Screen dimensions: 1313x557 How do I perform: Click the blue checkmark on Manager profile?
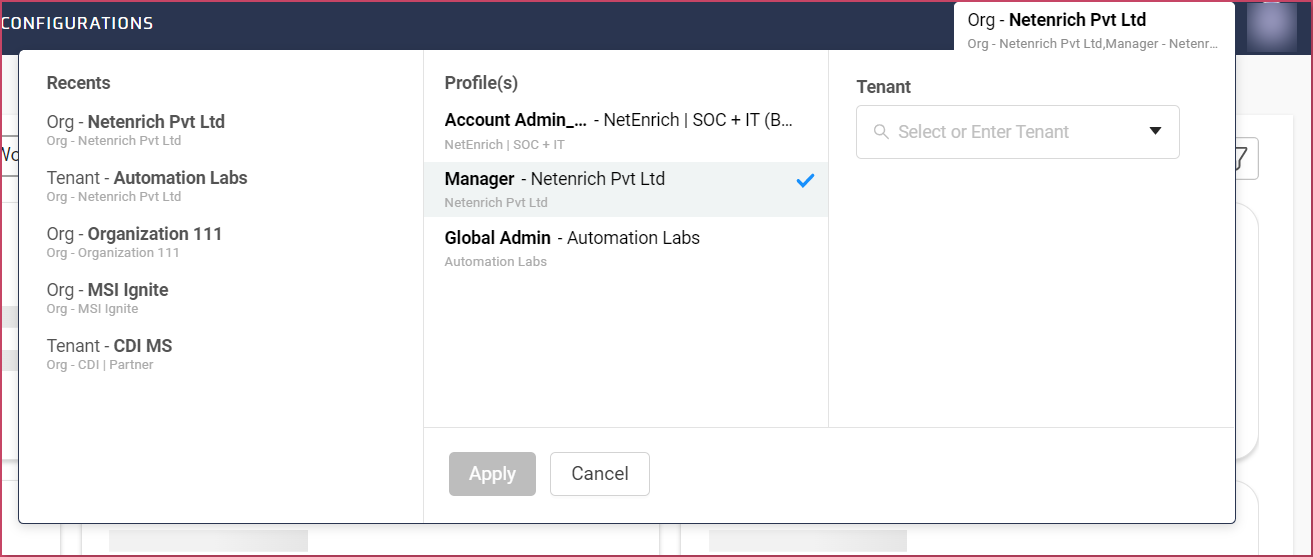coord(805,181)
